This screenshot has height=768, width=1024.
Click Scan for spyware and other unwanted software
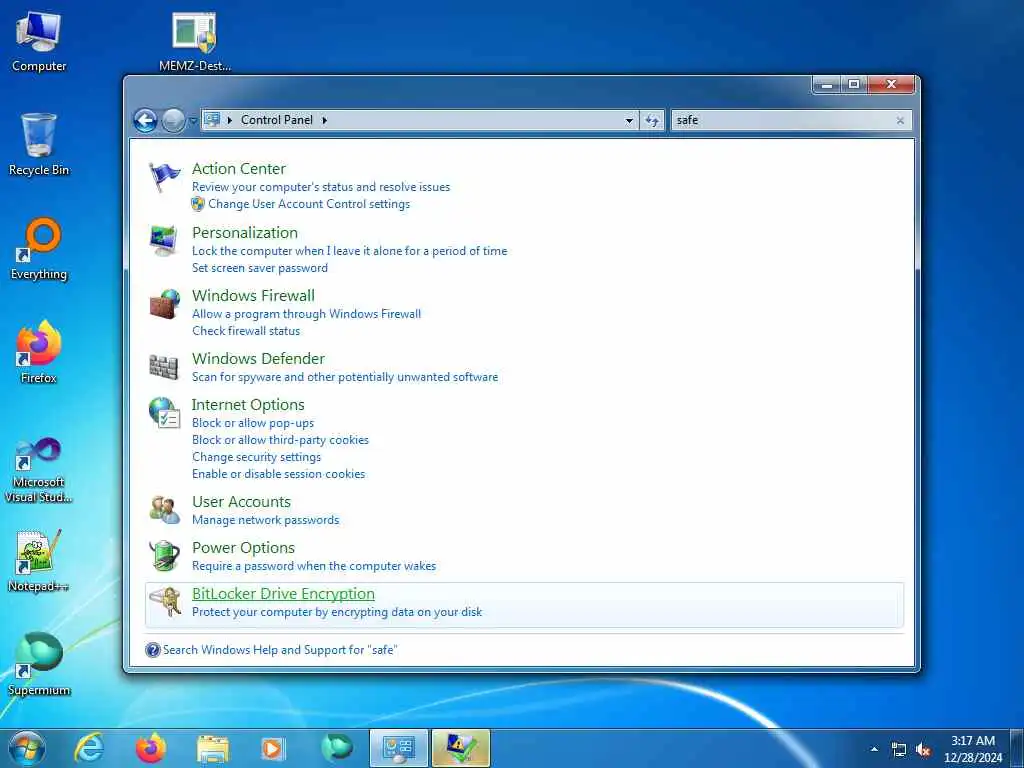coord(345,377)
